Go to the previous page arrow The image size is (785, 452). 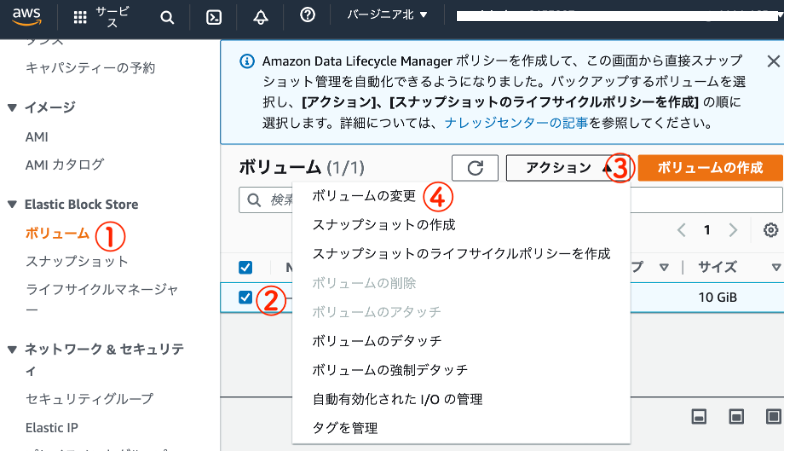681,230
